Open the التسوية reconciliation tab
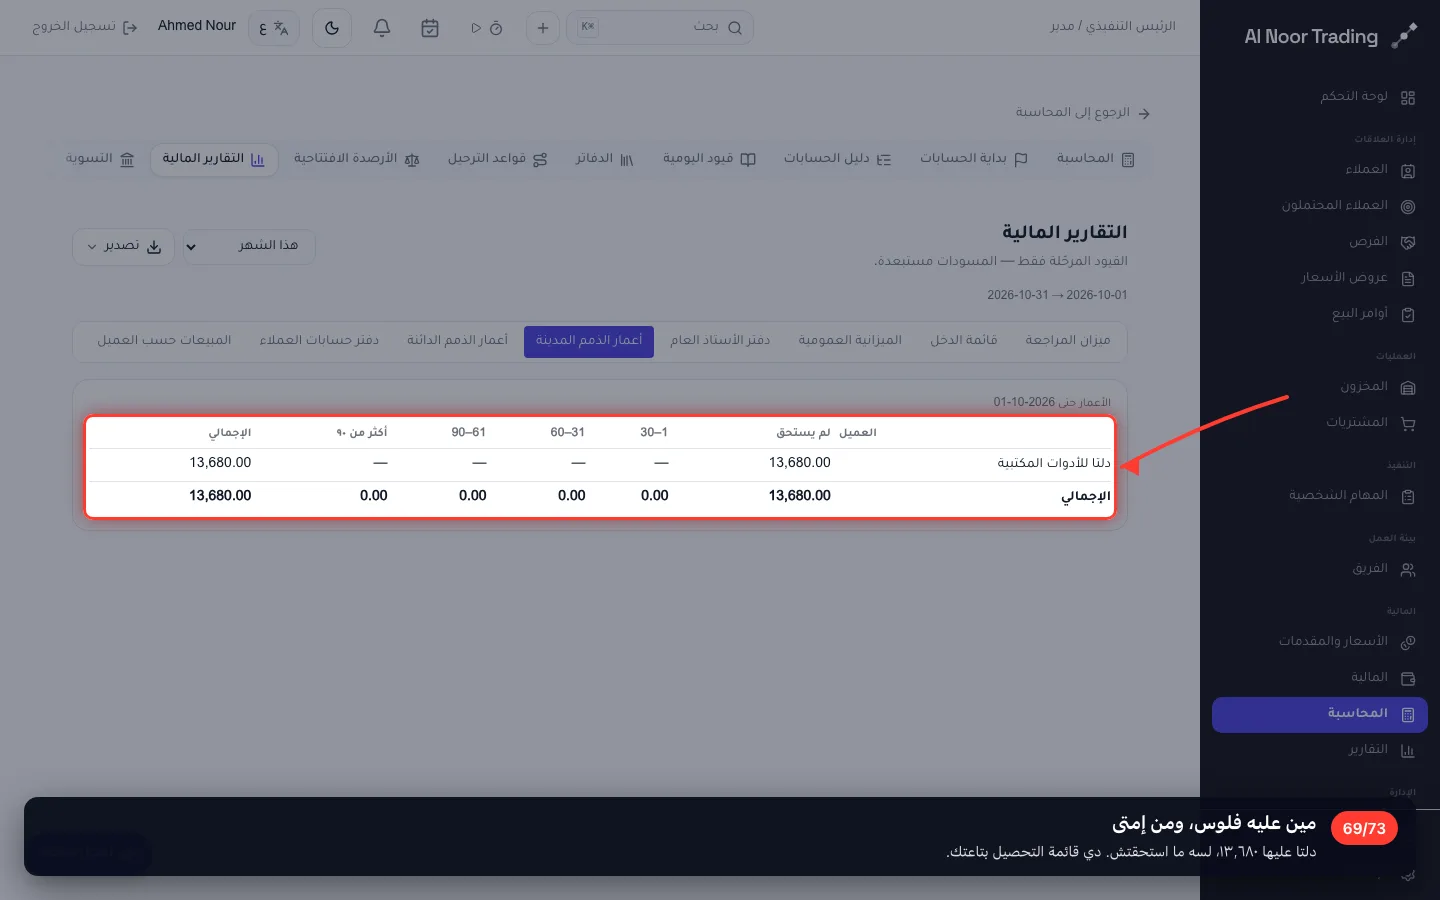Screen dimensions: 1440x900 (x=100, y=159)
